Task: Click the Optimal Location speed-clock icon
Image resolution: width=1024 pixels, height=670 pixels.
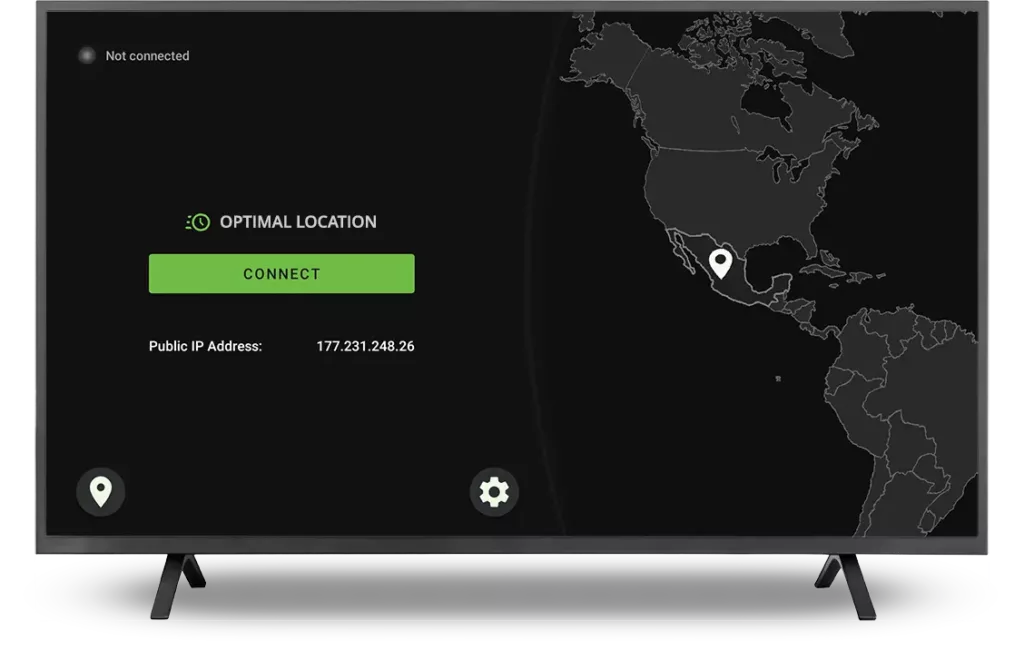Action: (198, 222)
